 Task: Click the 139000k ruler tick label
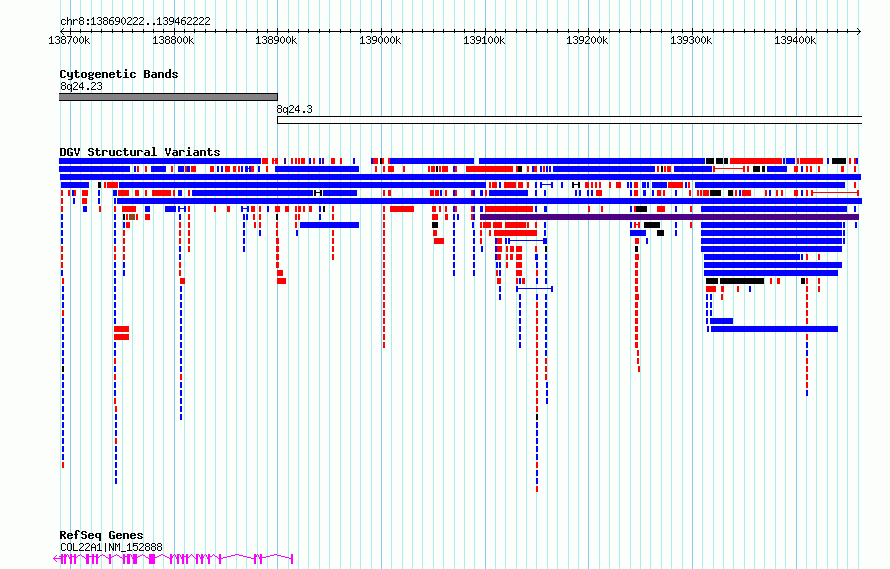click(380, 40)
